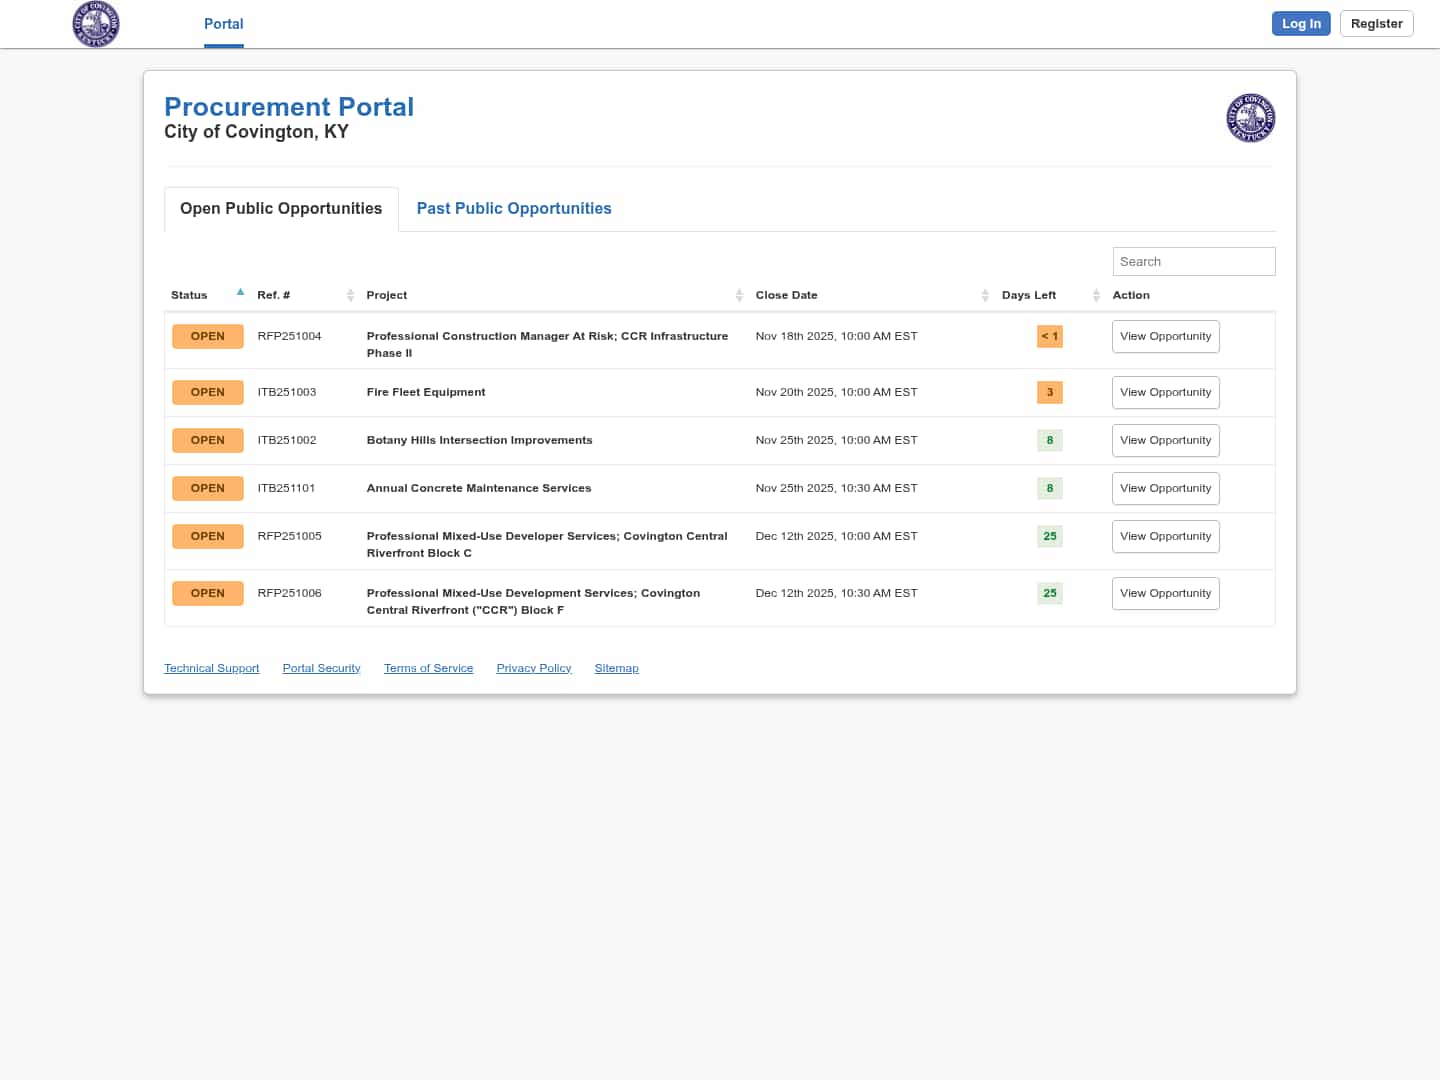The width and height of the screenshot is (1440, 1080).
Task: Select the Open Public Opportunities tab
Action: pyautogui.click(x=281, y=208)
